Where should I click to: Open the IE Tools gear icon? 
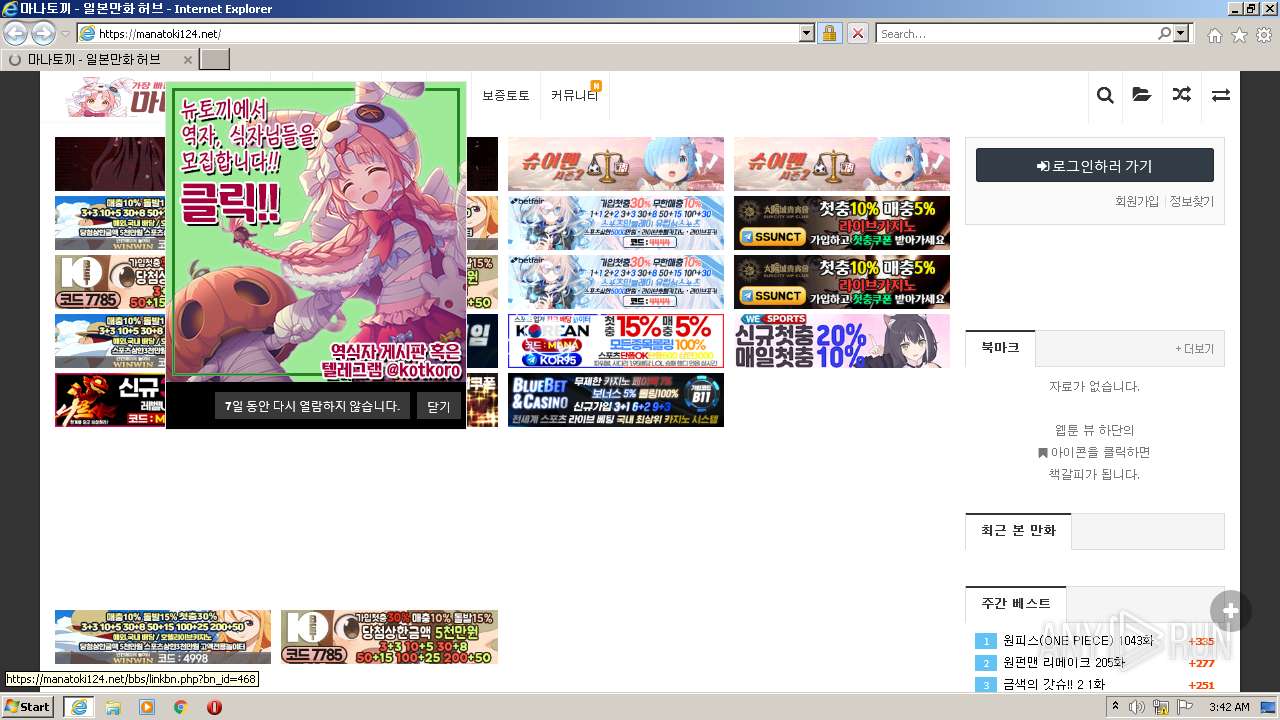[1264, 35]
